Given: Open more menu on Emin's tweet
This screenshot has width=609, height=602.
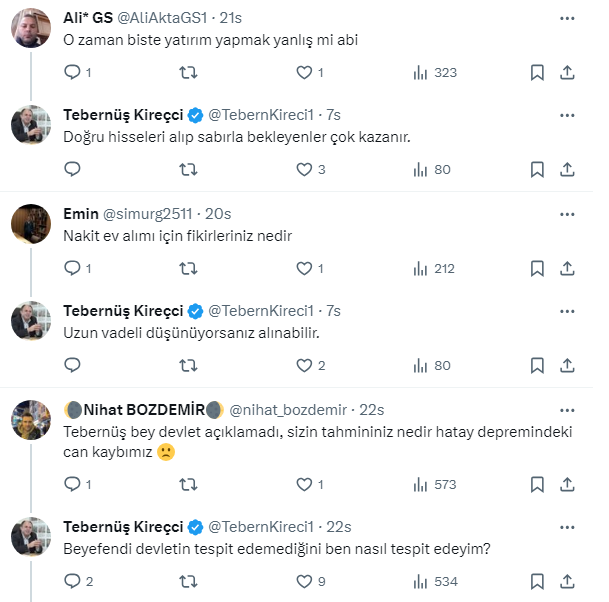Looking at the screenshot, I should 567,213.
